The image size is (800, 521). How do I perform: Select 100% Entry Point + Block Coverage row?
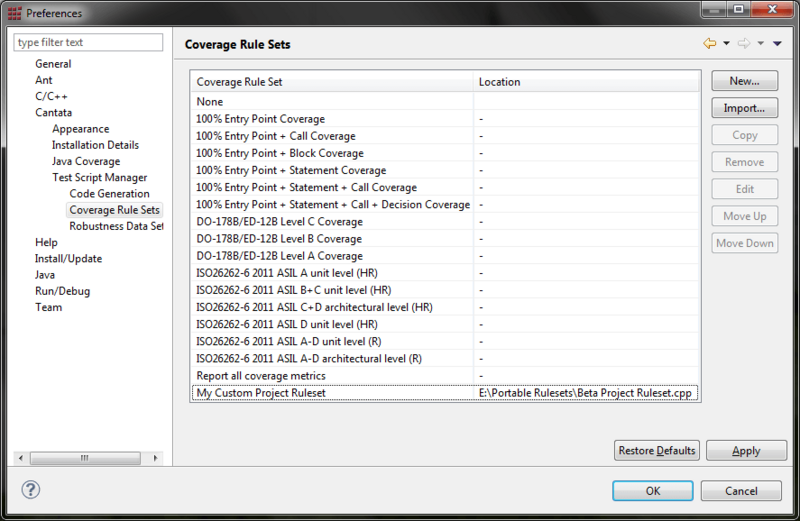click(x=445, y=153)
